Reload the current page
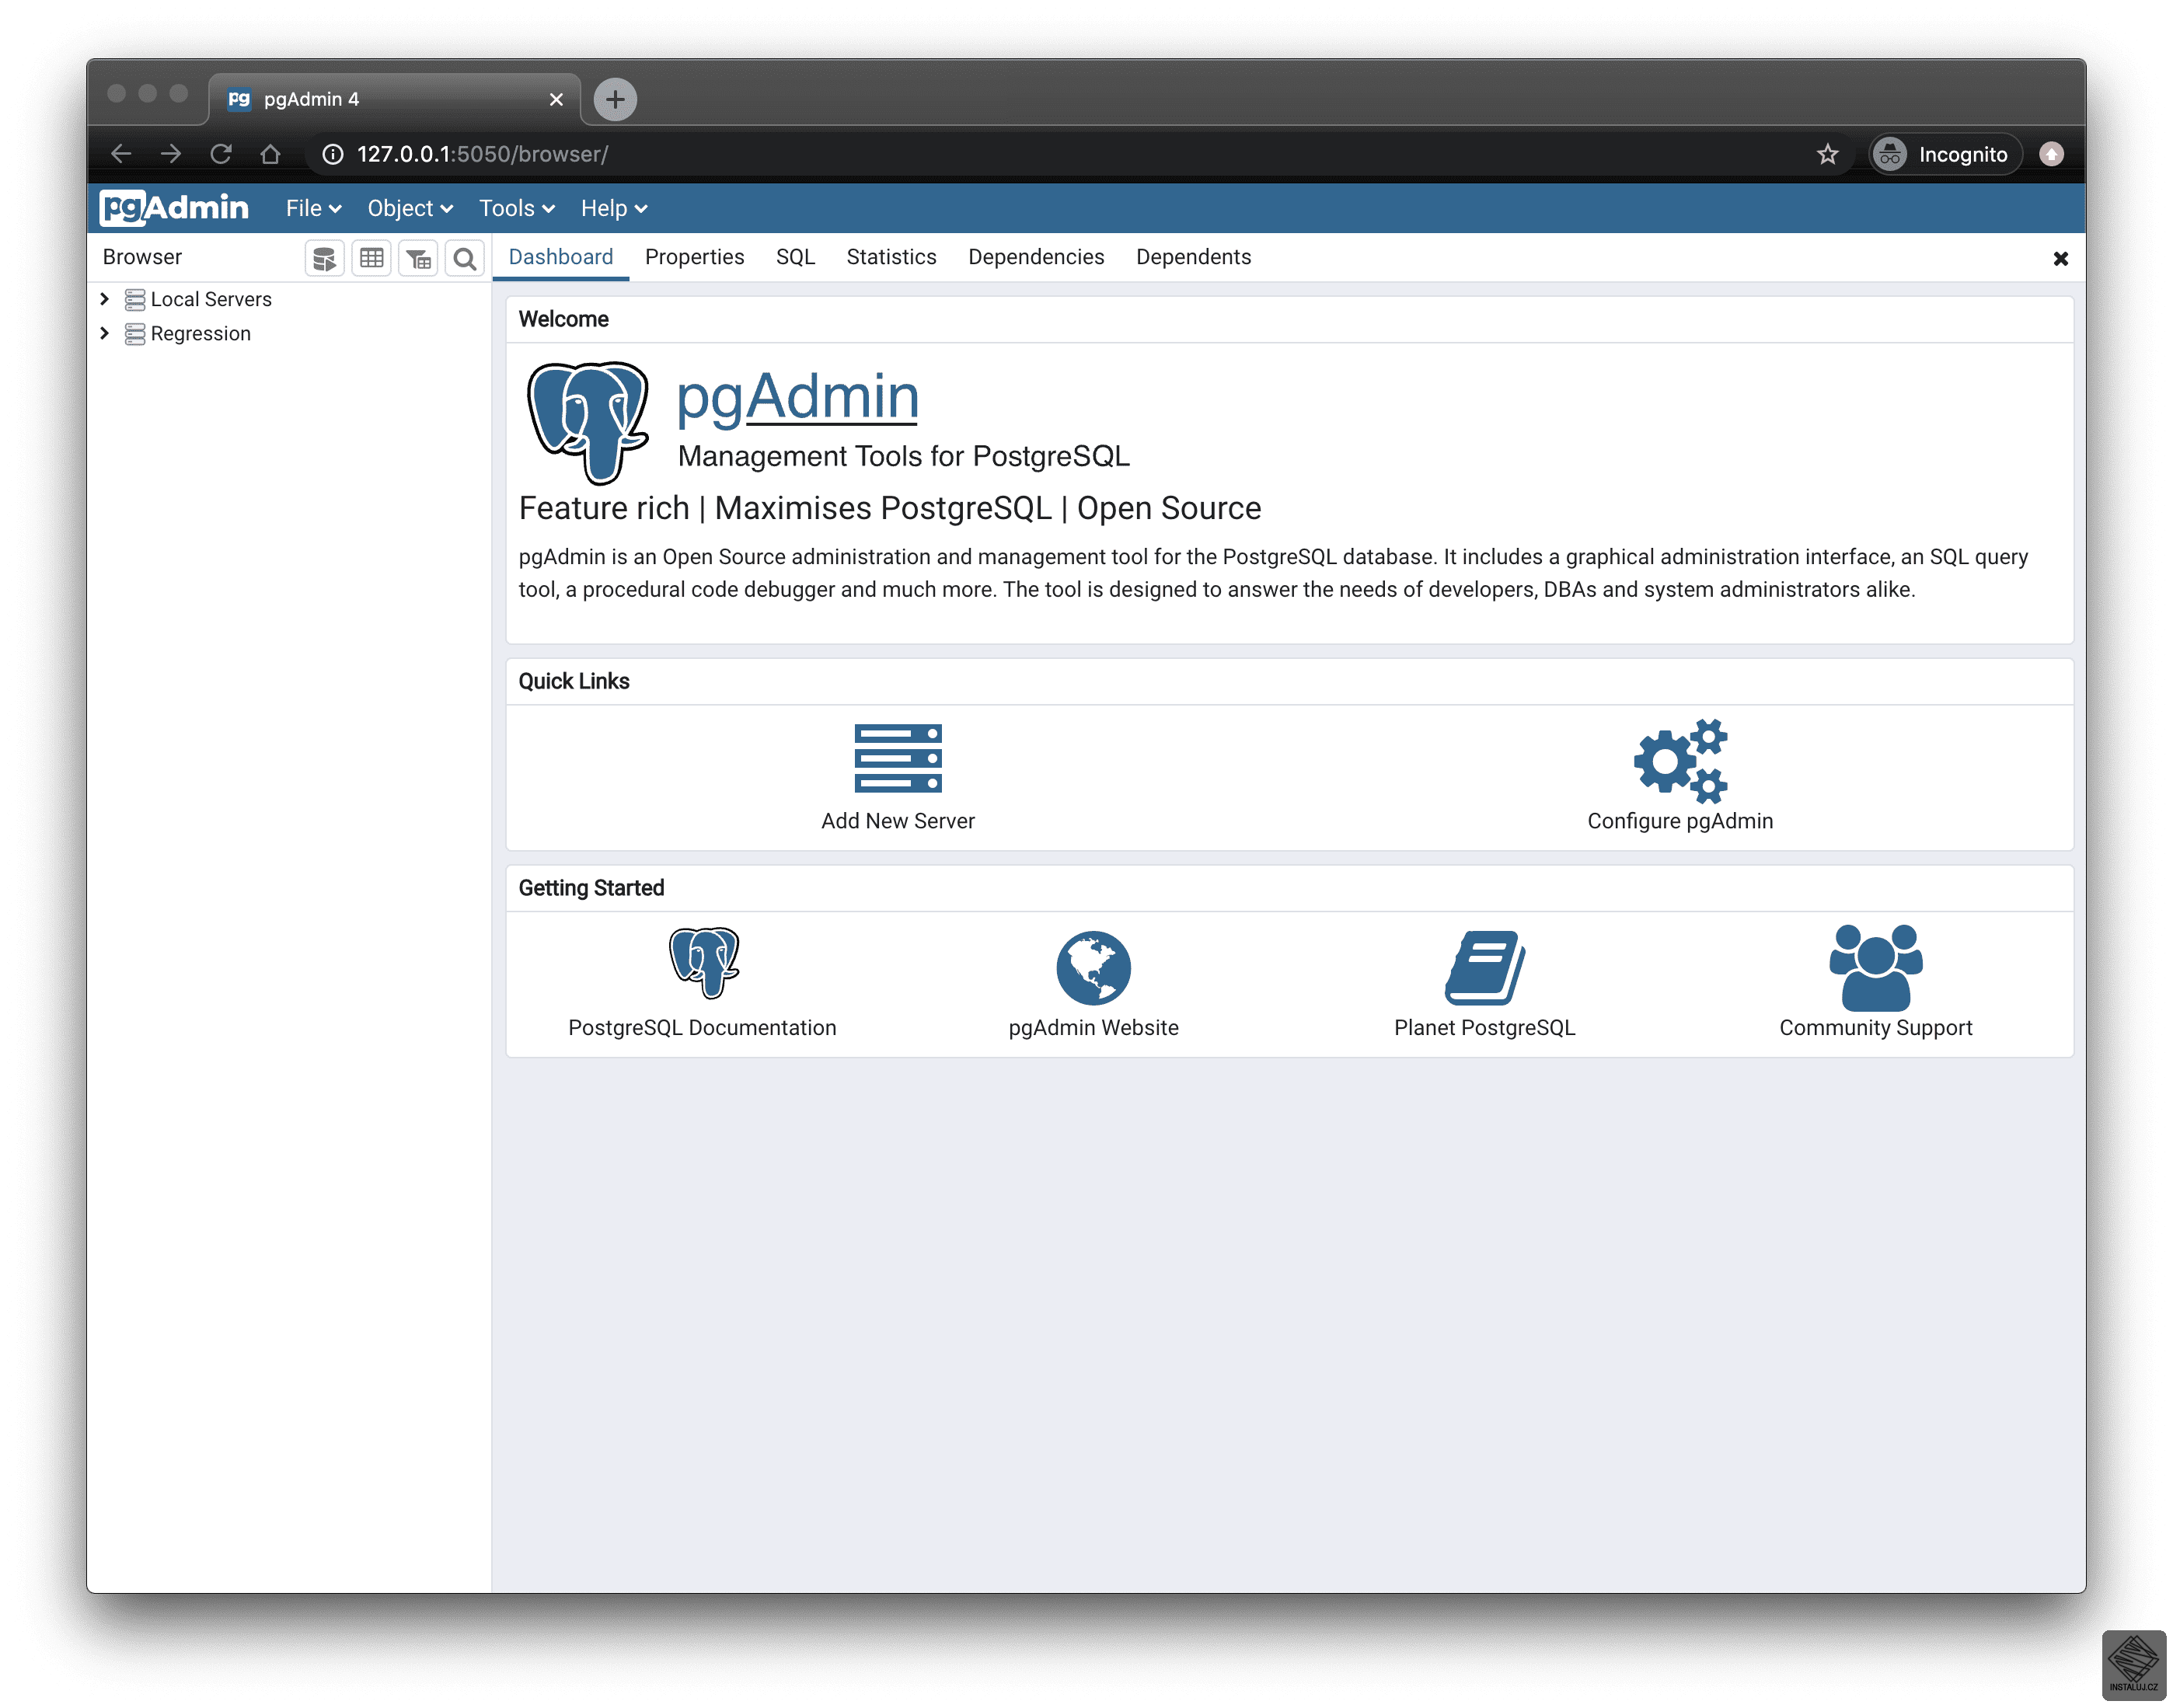 (221, 154)
